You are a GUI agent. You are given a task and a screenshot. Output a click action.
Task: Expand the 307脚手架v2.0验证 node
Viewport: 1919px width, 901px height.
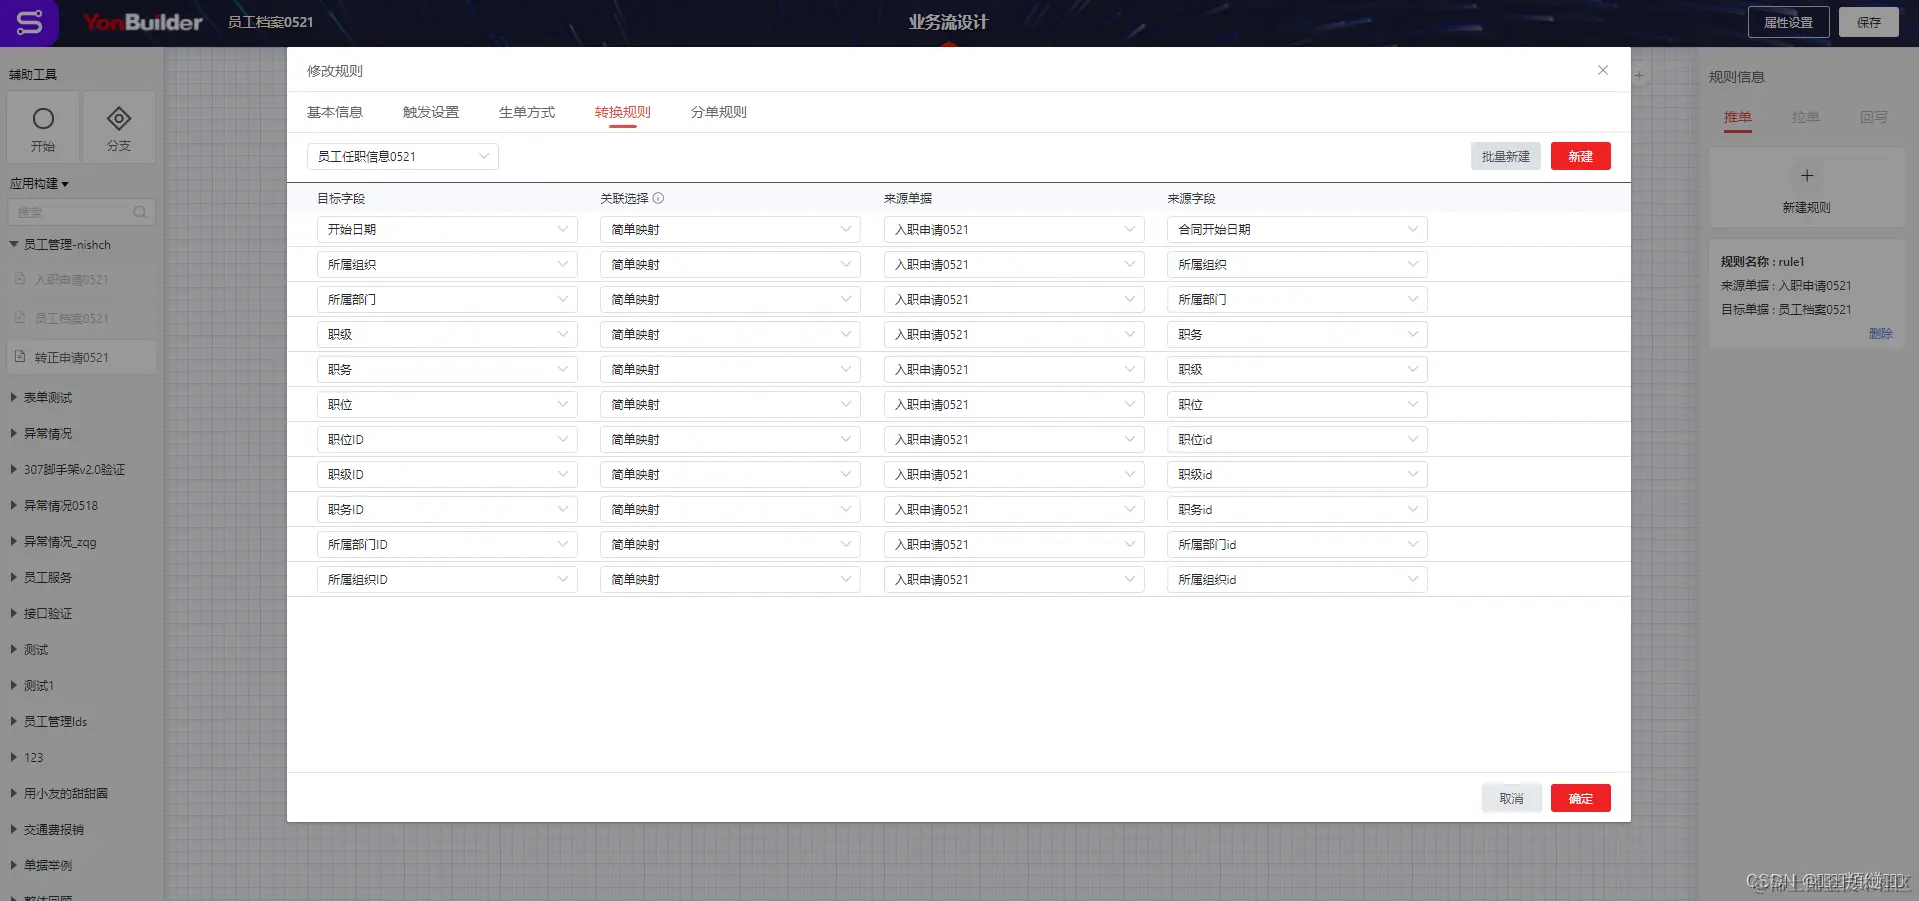[14, 469]
